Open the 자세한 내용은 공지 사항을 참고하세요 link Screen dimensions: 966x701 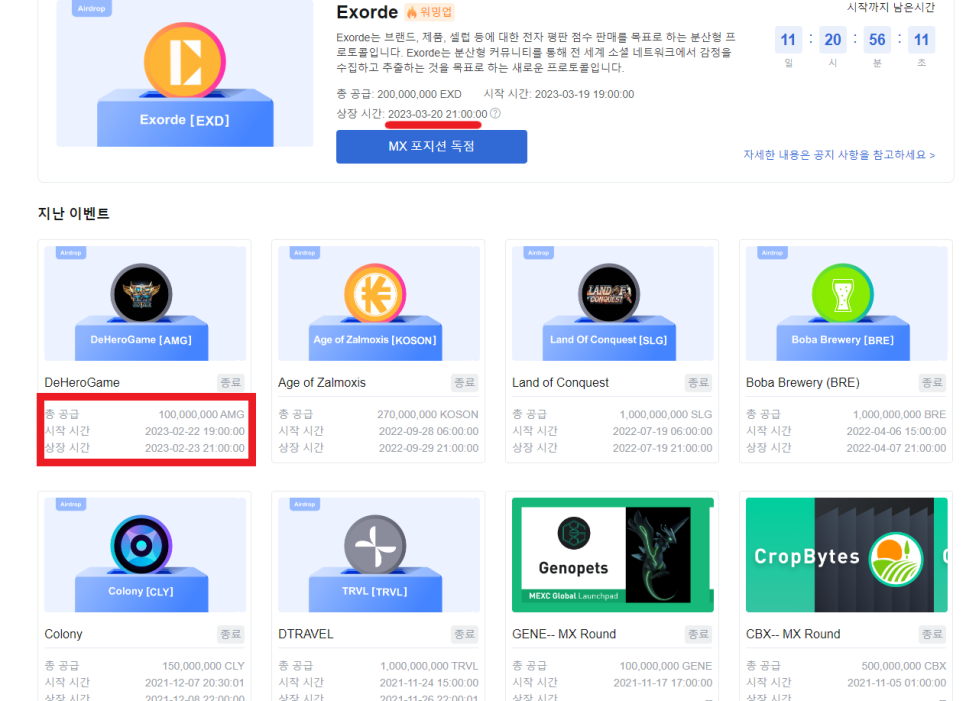pos(839,155)
